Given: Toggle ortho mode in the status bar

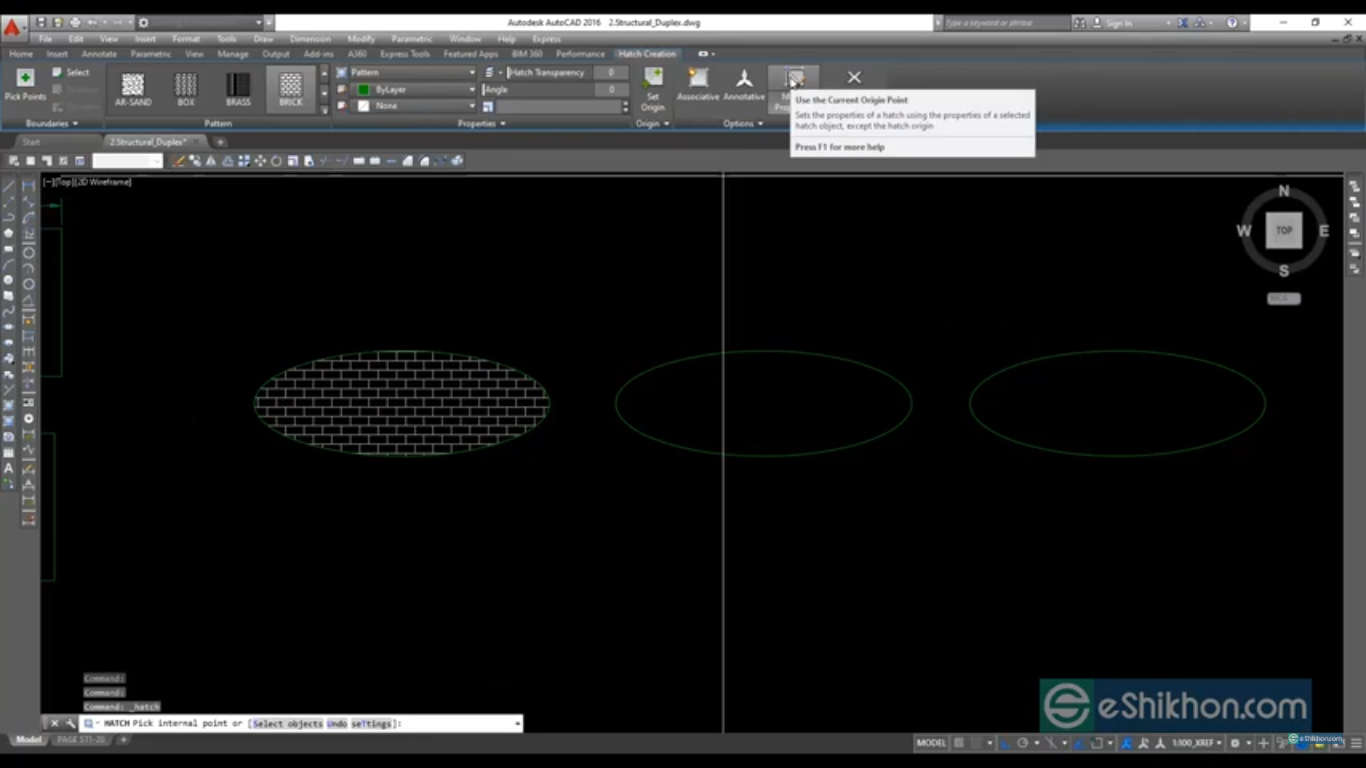Looking at the screenshot, I should (1003, 743).
